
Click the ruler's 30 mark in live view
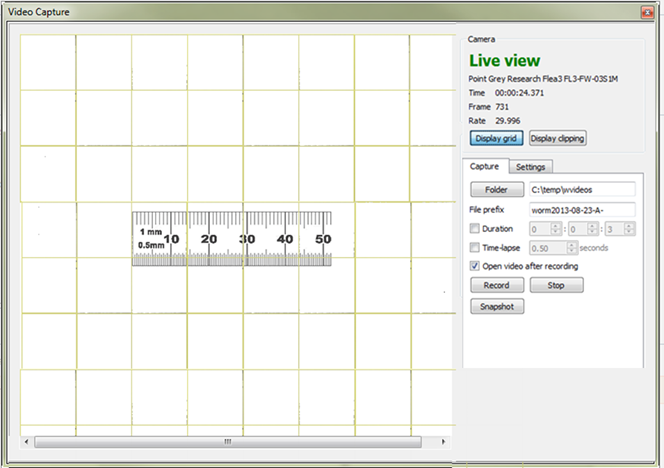point(247,239)
